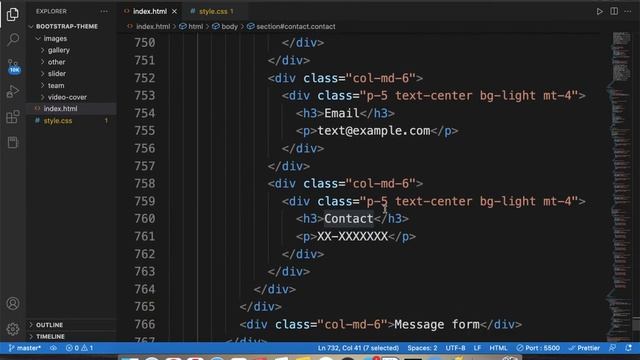The width and height of the screenshot is (640, 360).
Task: Click the Email heading text on line 754
Action: pos(342,113)
